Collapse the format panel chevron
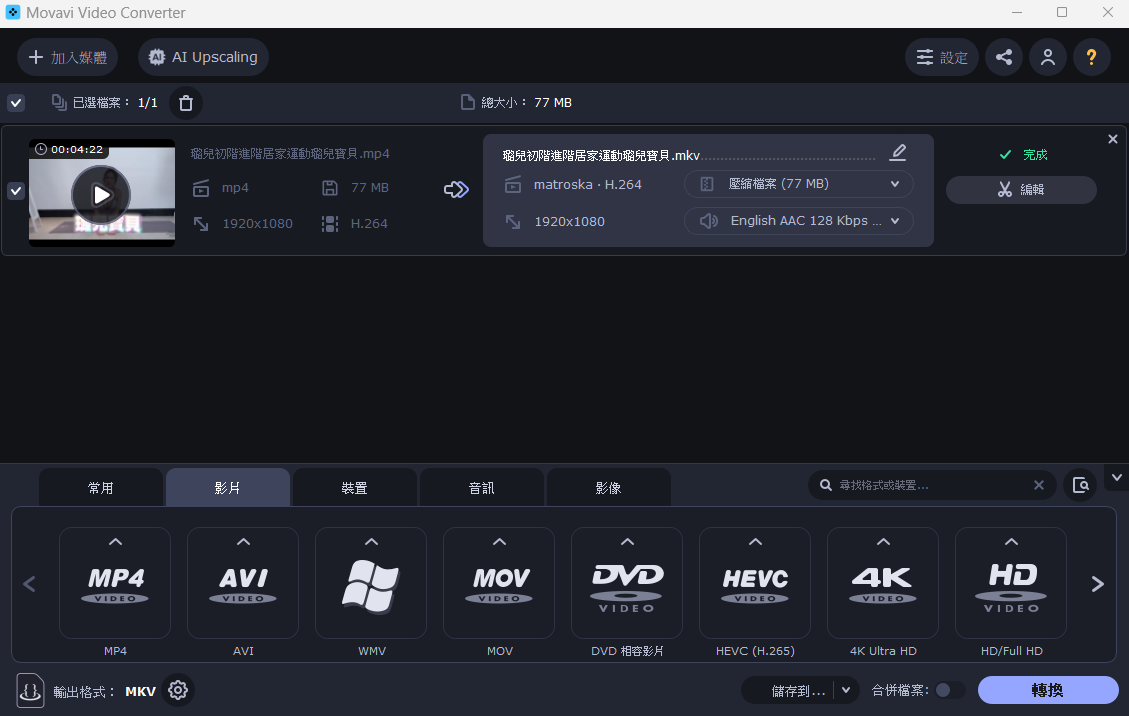The width and height of the screenshot is (1129, 716). [1117, 478]
